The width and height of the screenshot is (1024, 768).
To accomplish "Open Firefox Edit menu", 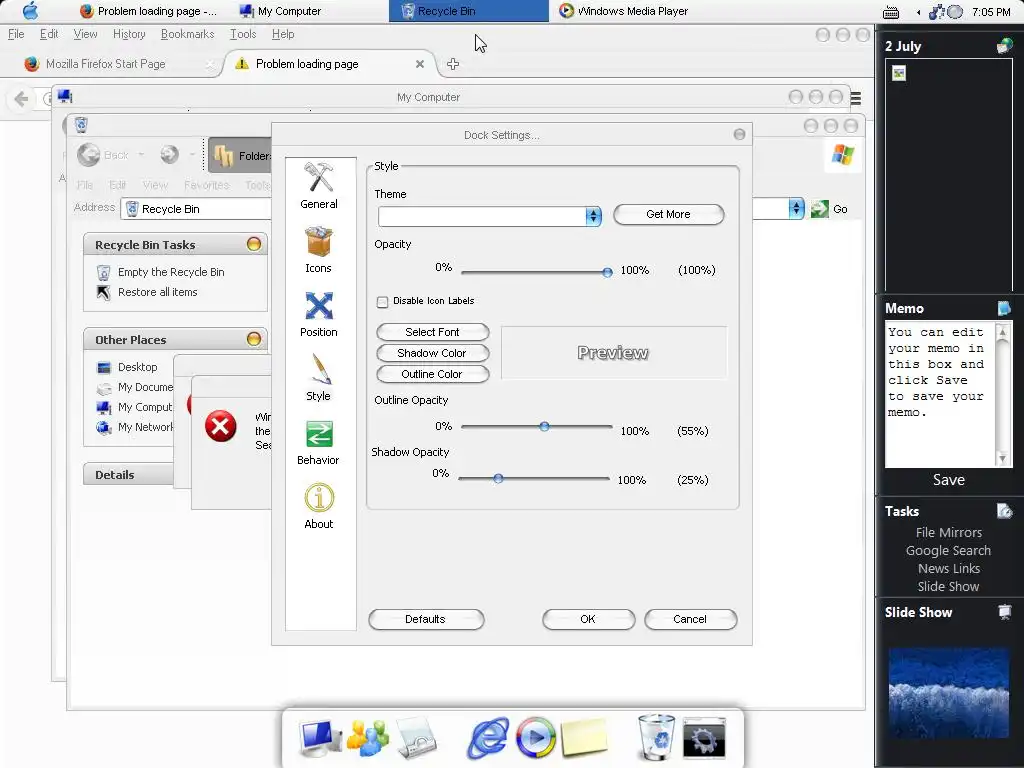I will (49, 34).
